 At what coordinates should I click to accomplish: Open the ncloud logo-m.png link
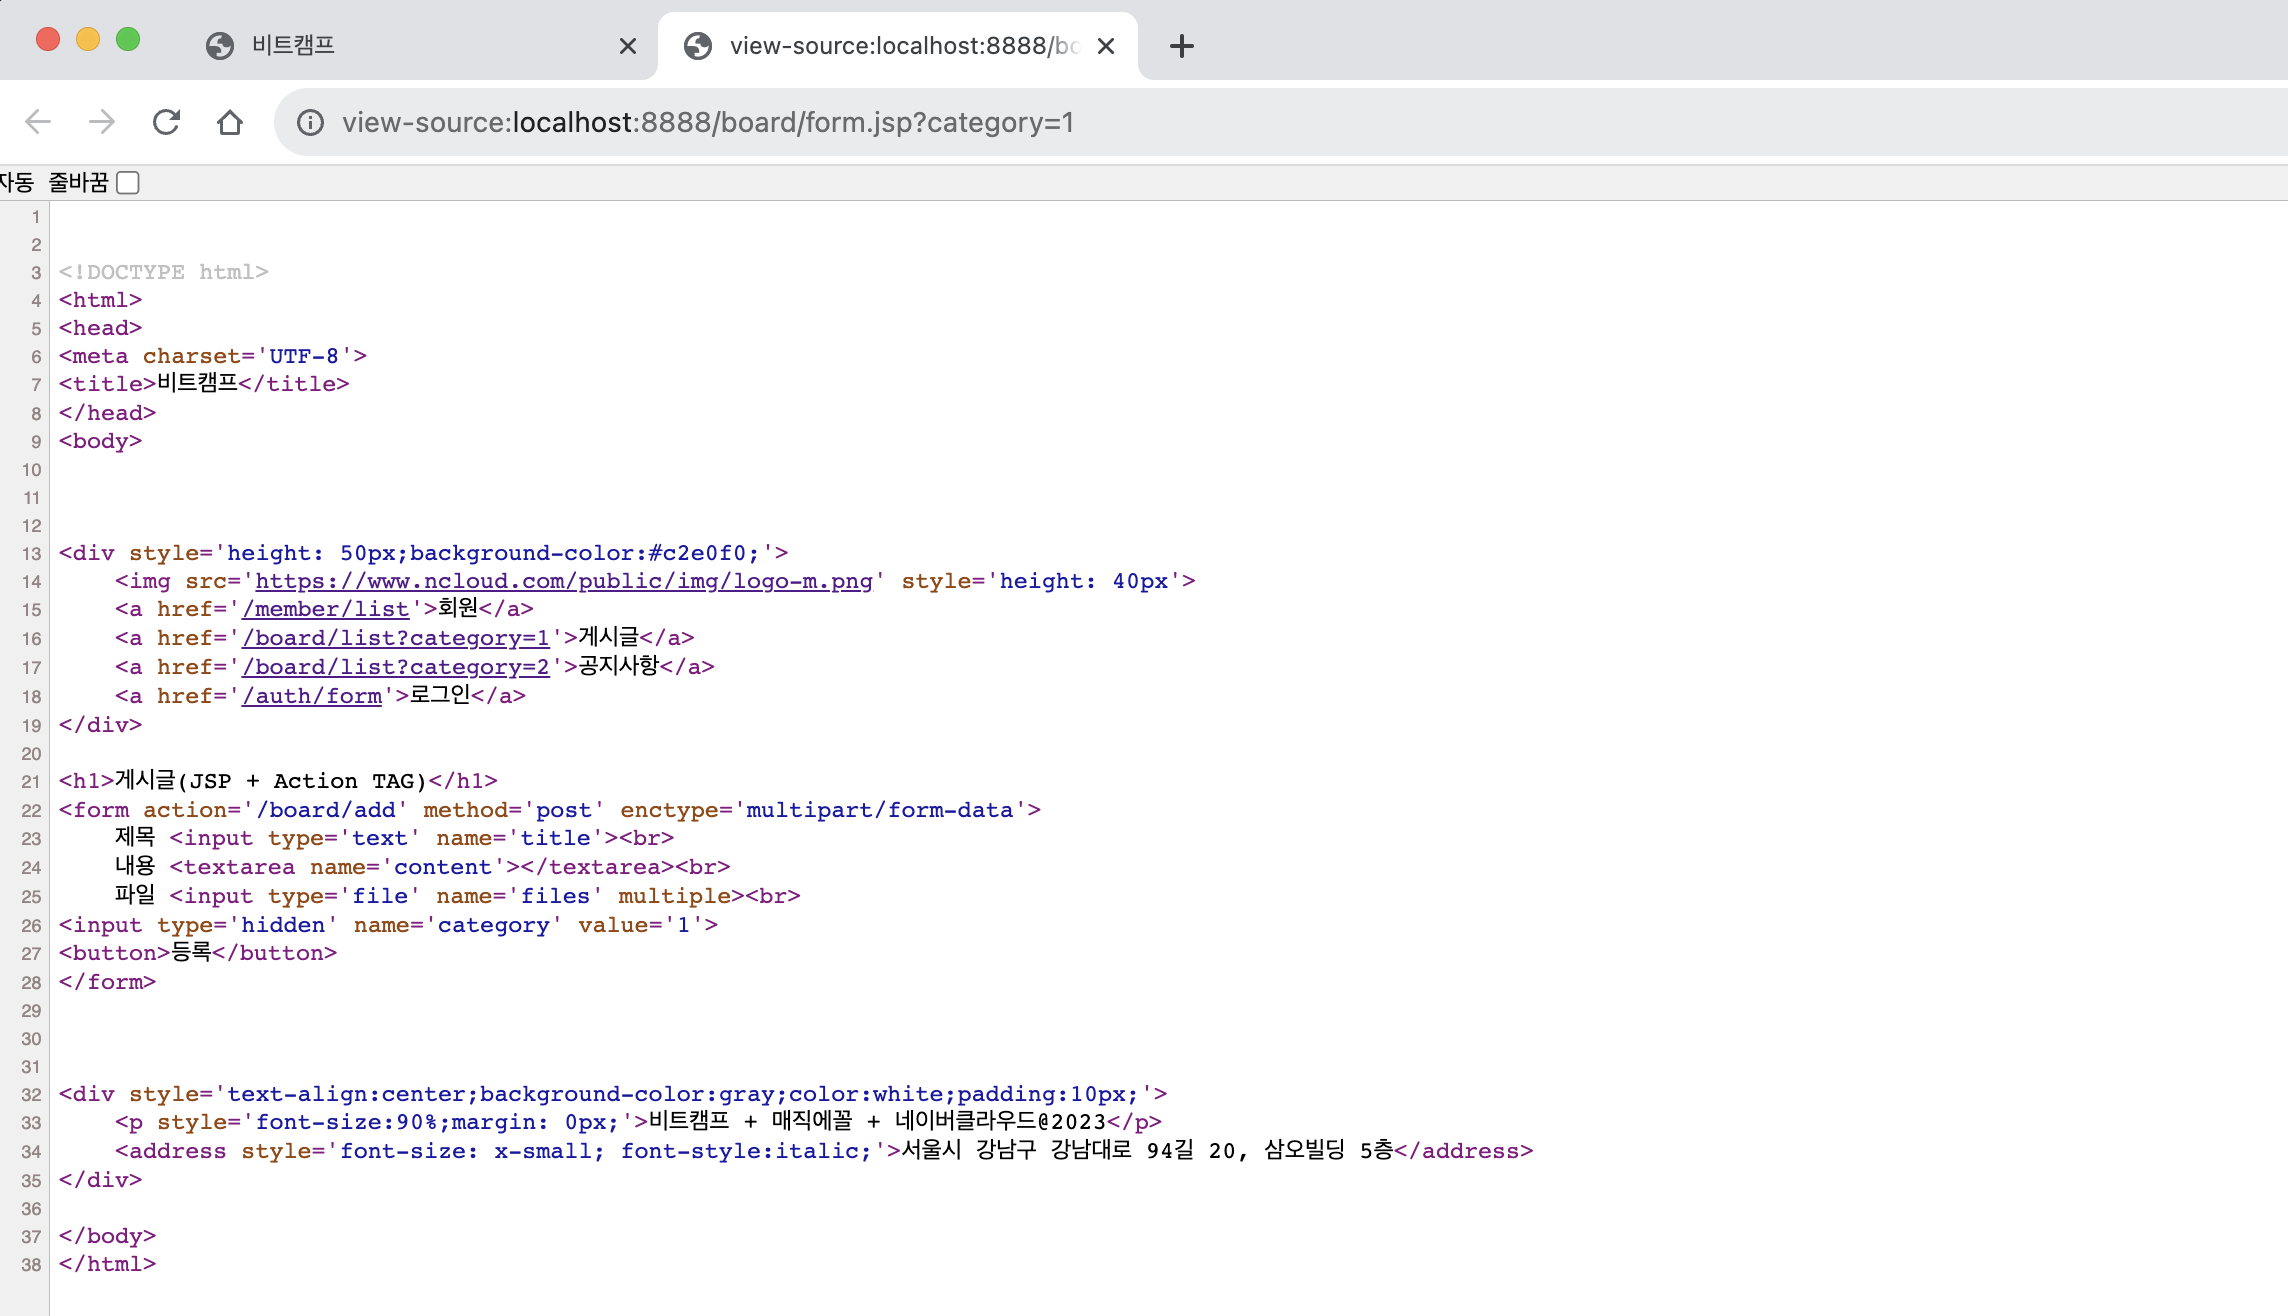pos(563,581)
